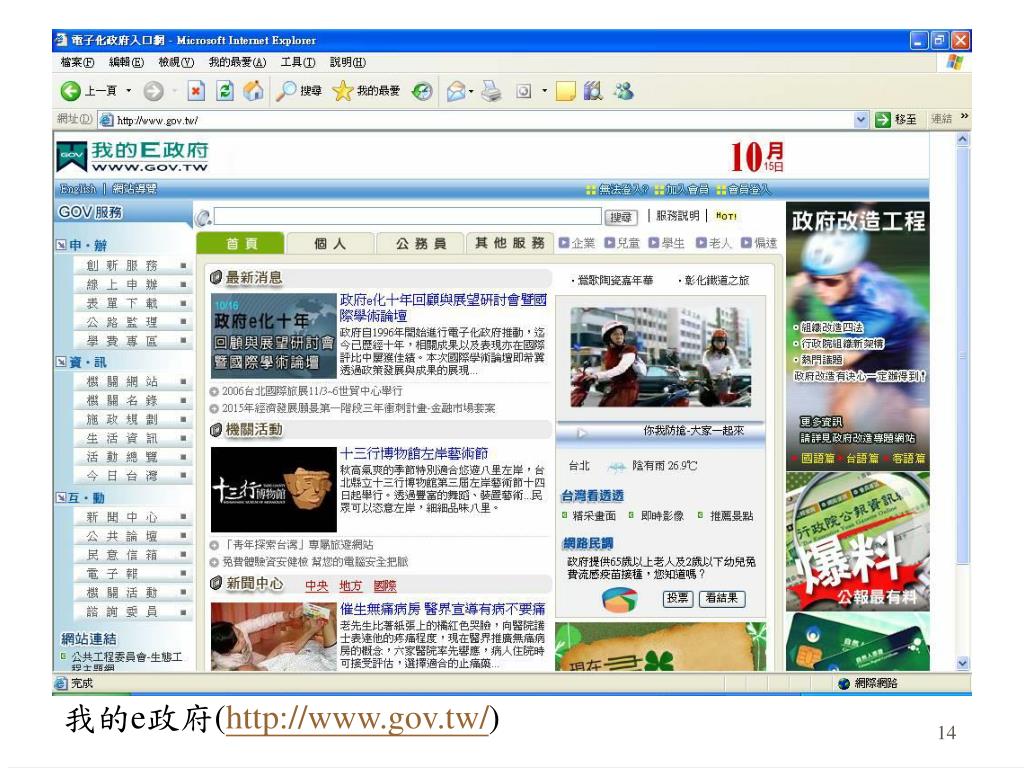Click the 十三行博物館 thumbnail image
Screen dimensions: 1024x768
(x=274, y=489)
